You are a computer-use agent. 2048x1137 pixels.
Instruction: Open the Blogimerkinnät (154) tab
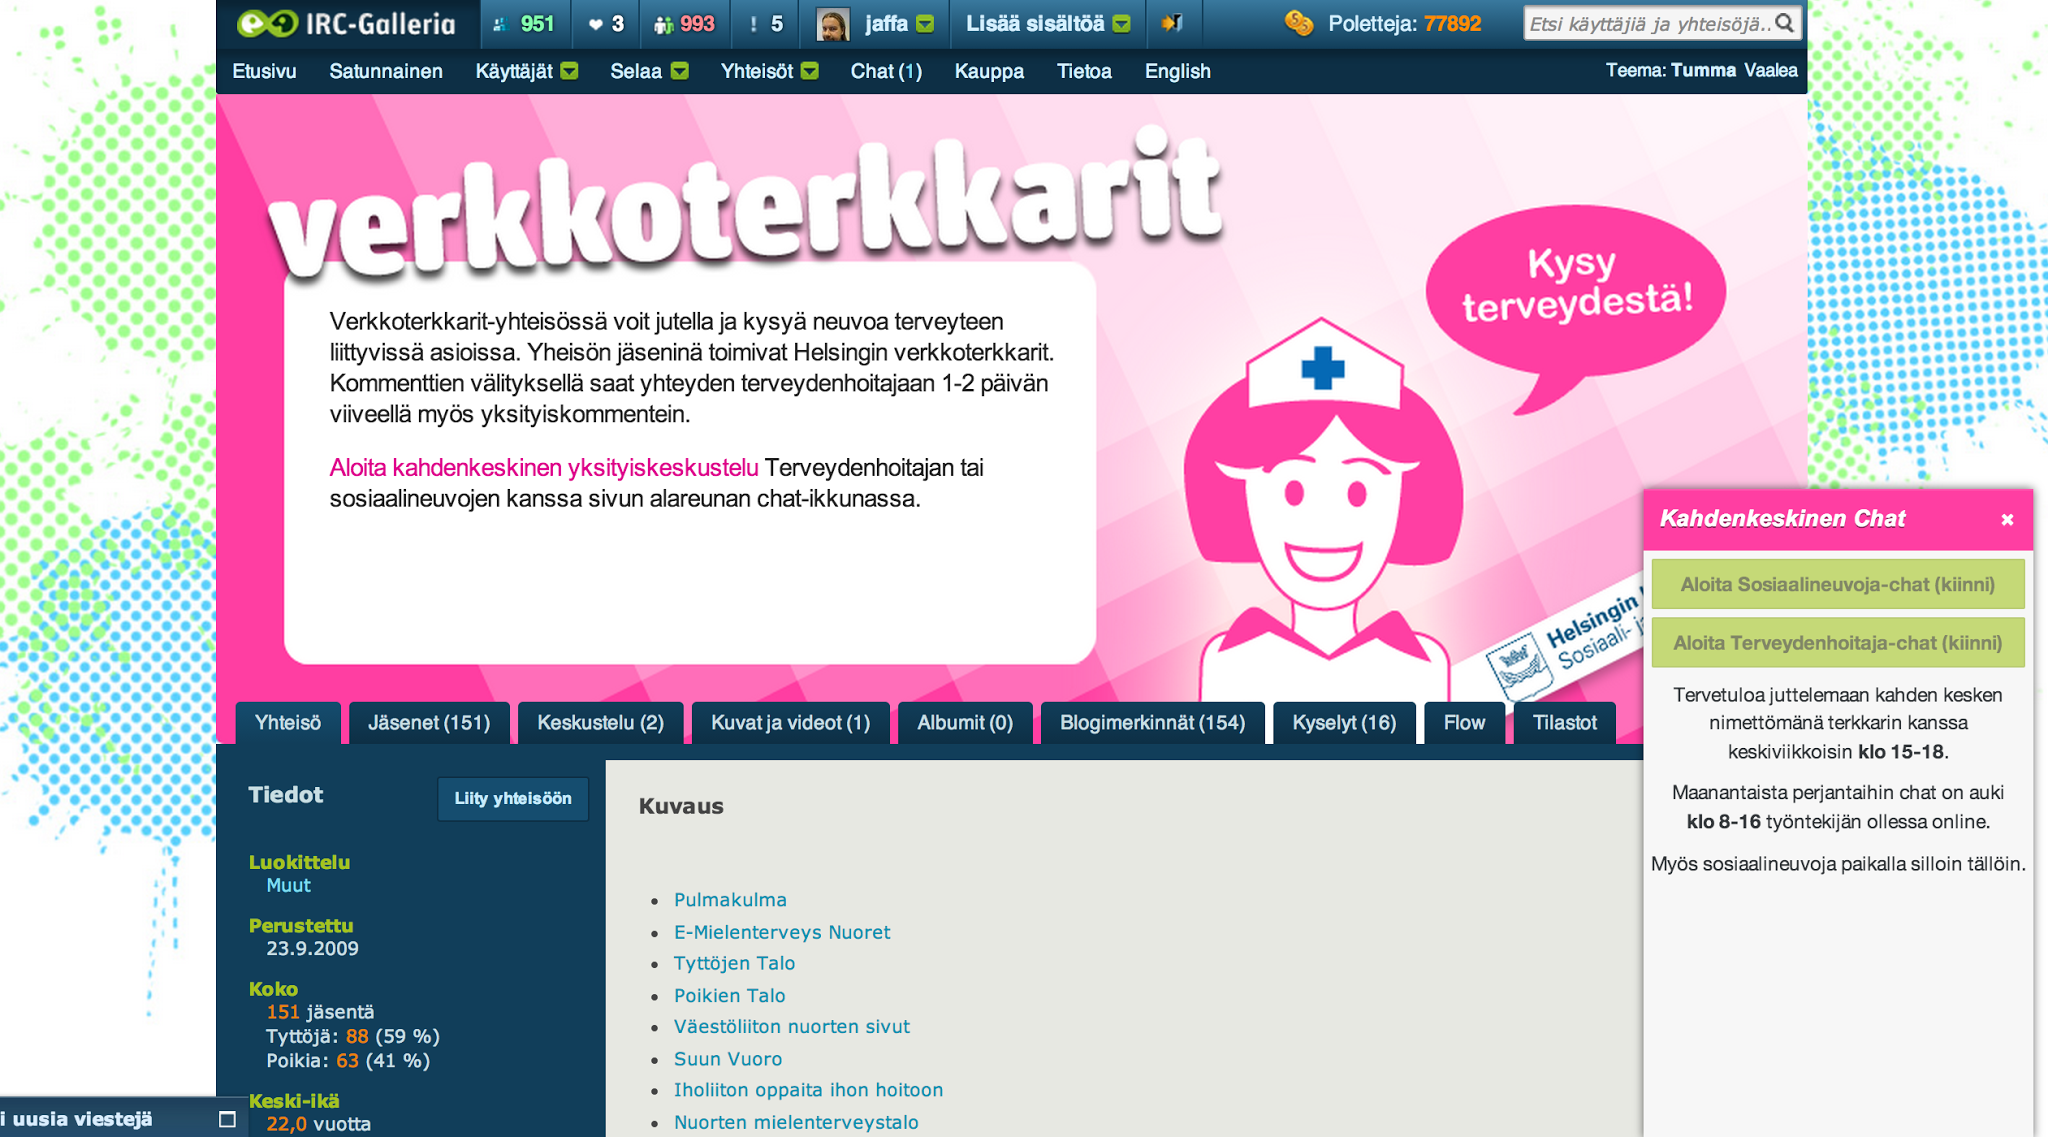coord(1152,723)
